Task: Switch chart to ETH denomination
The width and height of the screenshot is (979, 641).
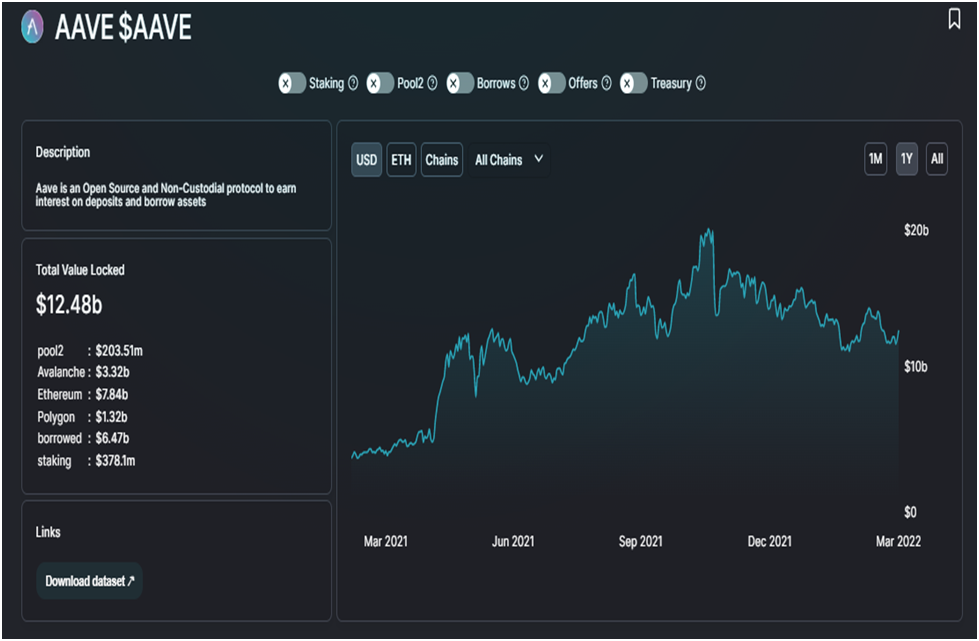Action: point(401,160)
